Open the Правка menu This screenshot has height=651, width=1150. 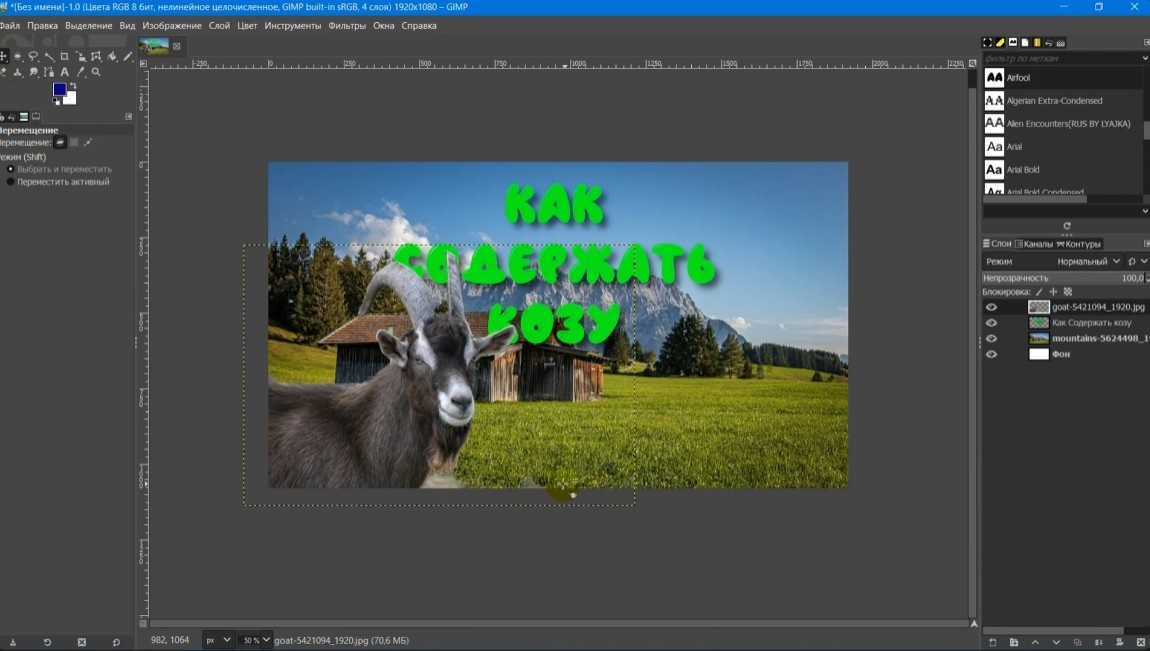[43, 26]
